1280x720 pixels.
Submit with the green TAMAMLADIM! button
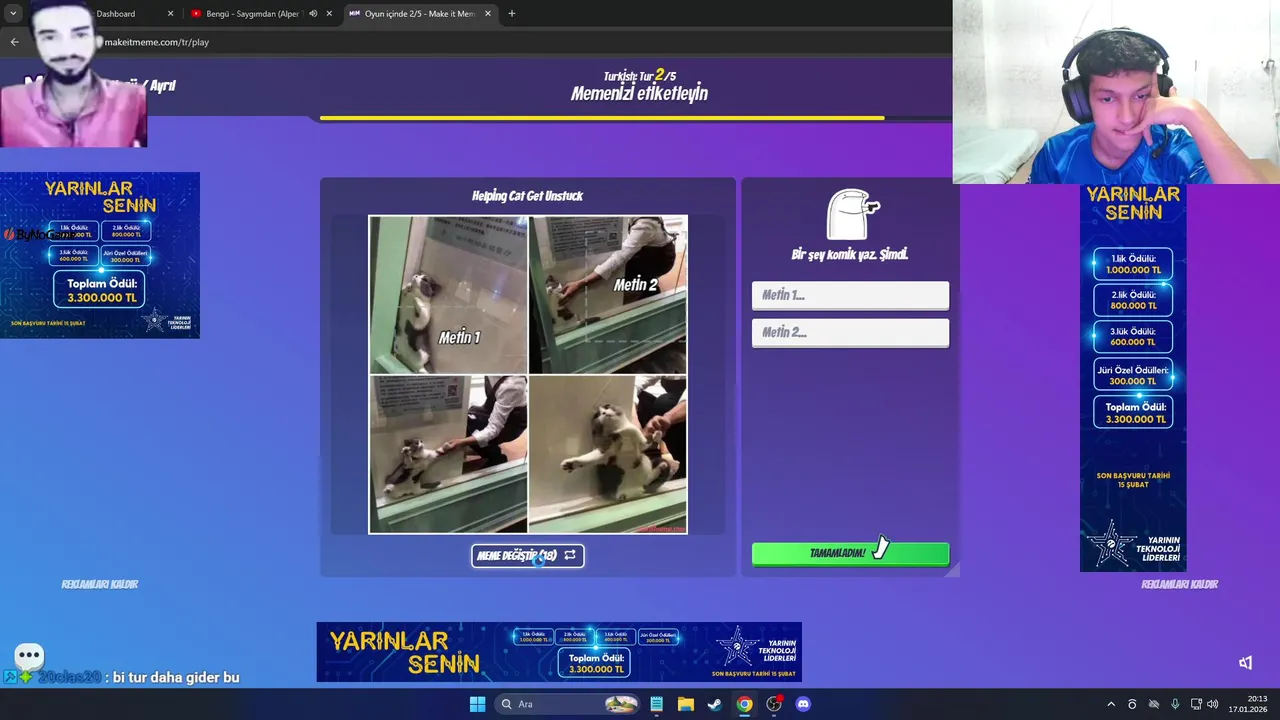coord(850,553)
